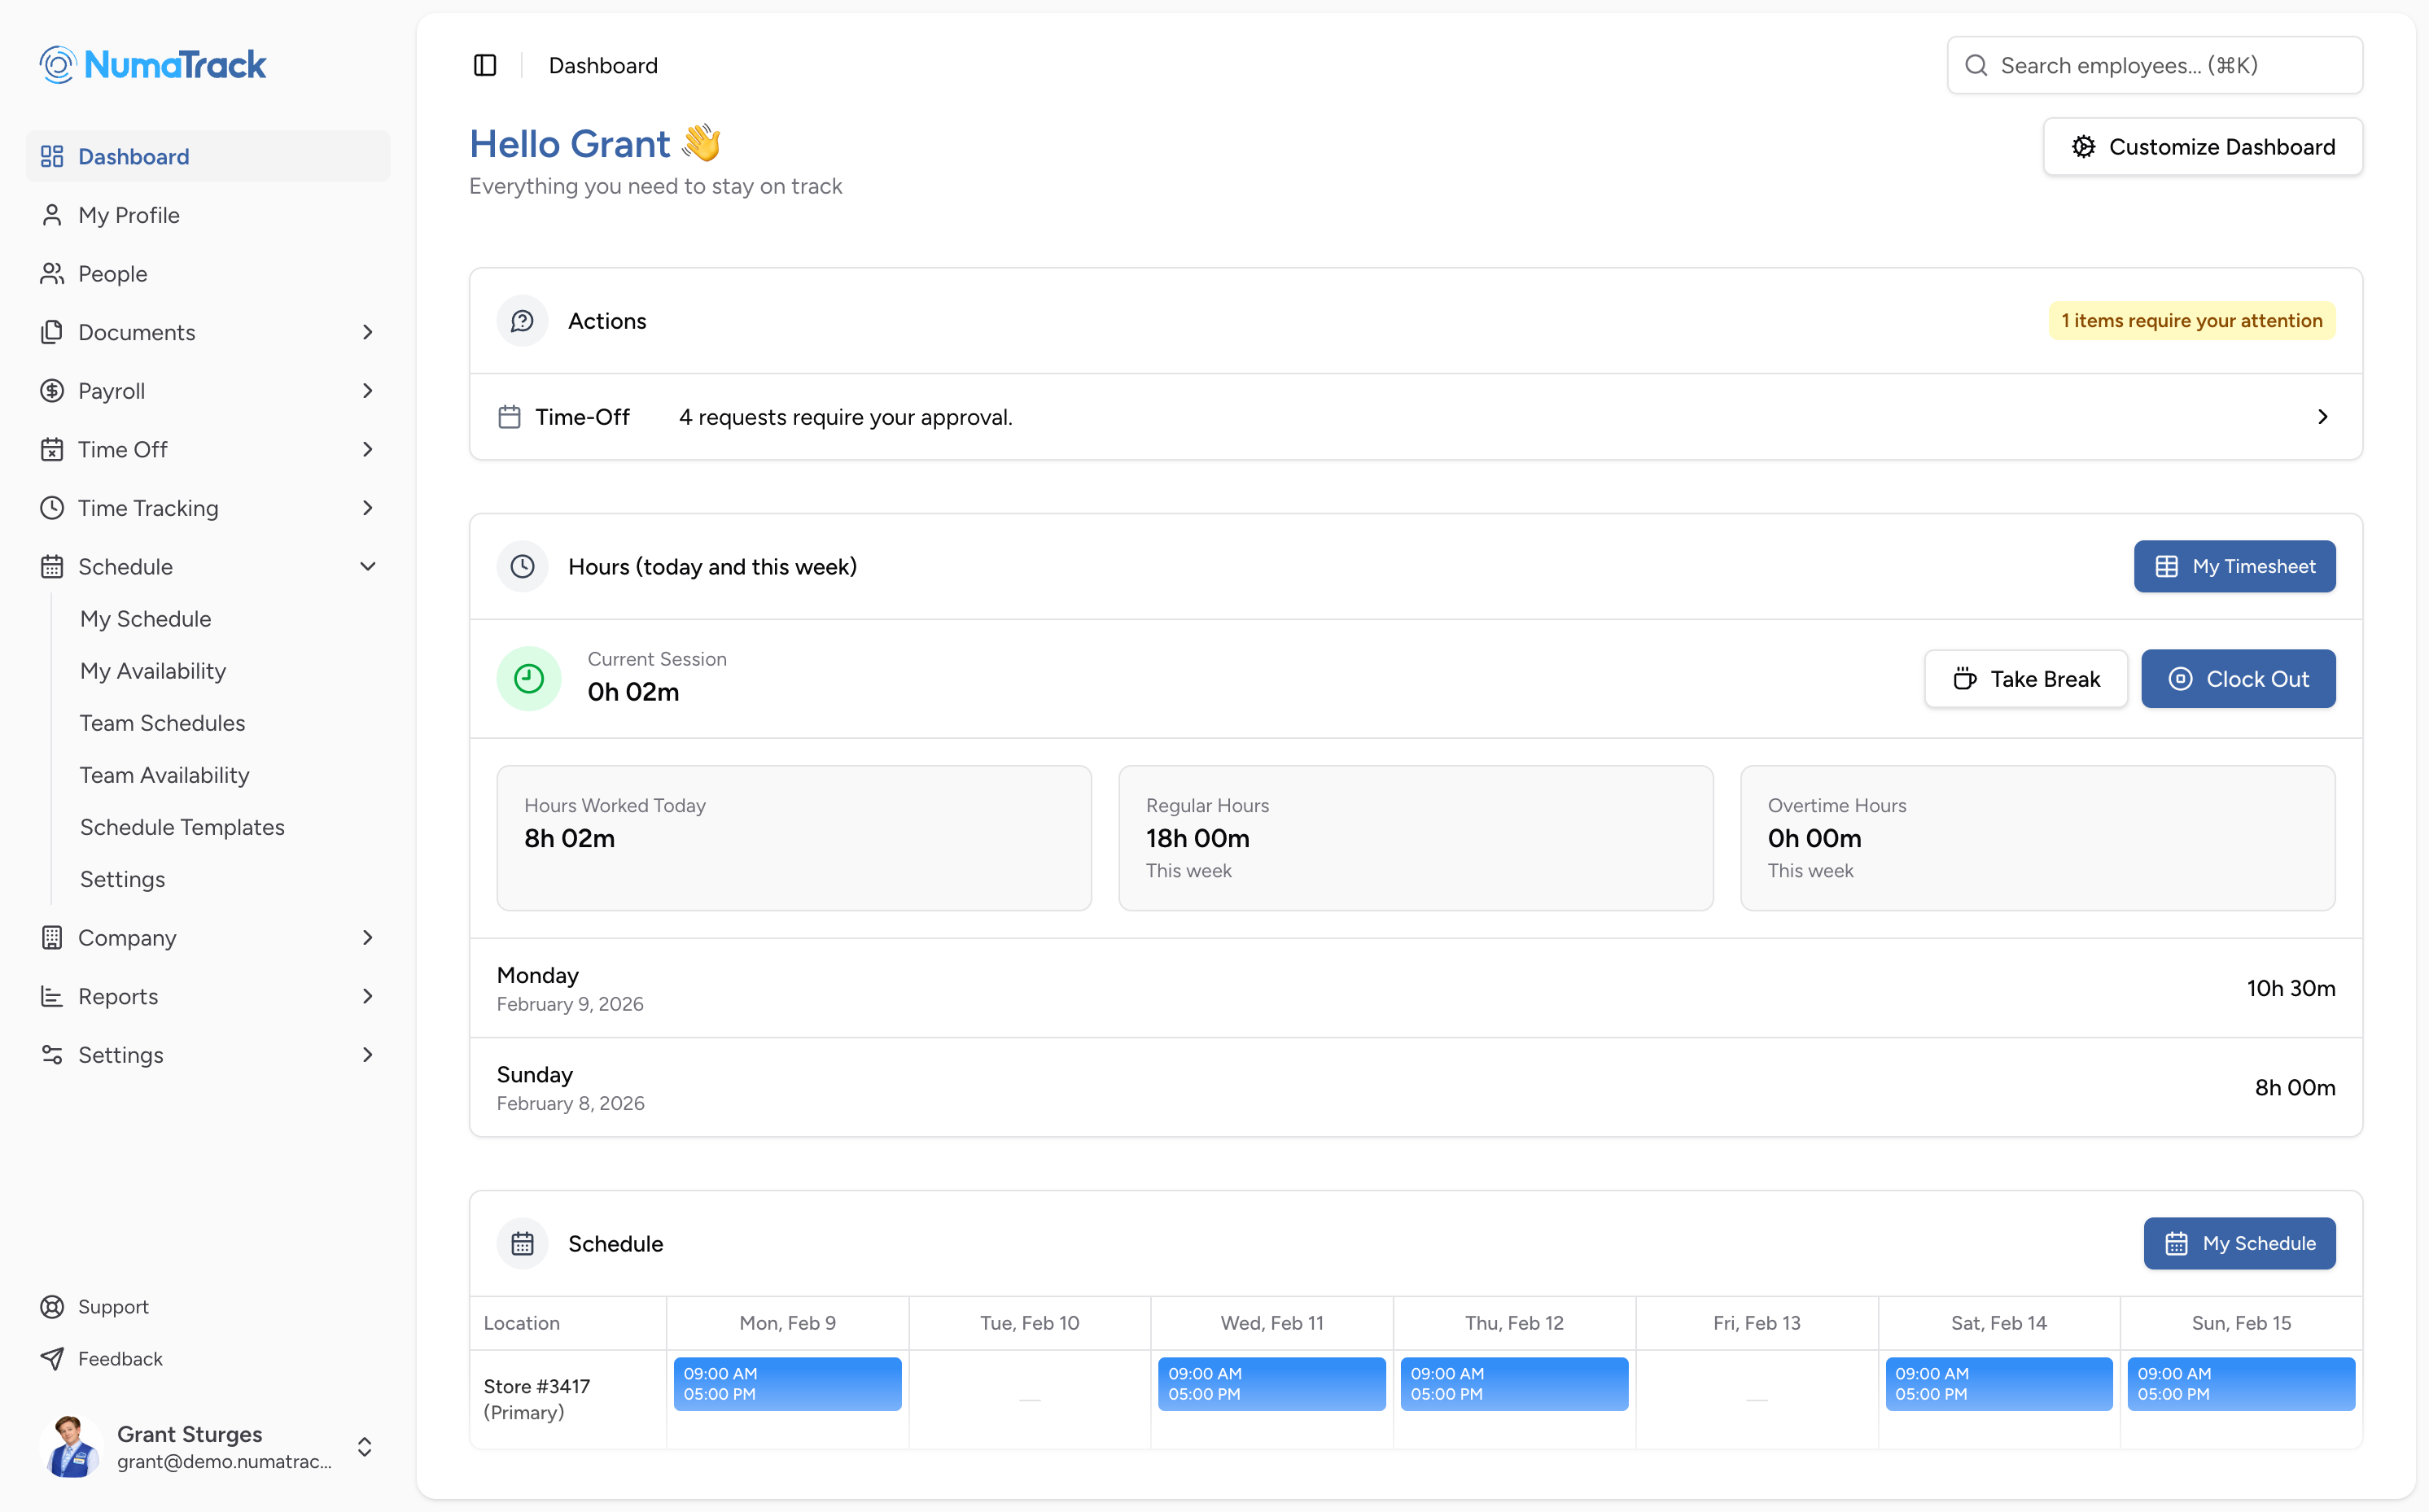
Task: Click the Time Tracking clock icon
Action: (53, 507)
